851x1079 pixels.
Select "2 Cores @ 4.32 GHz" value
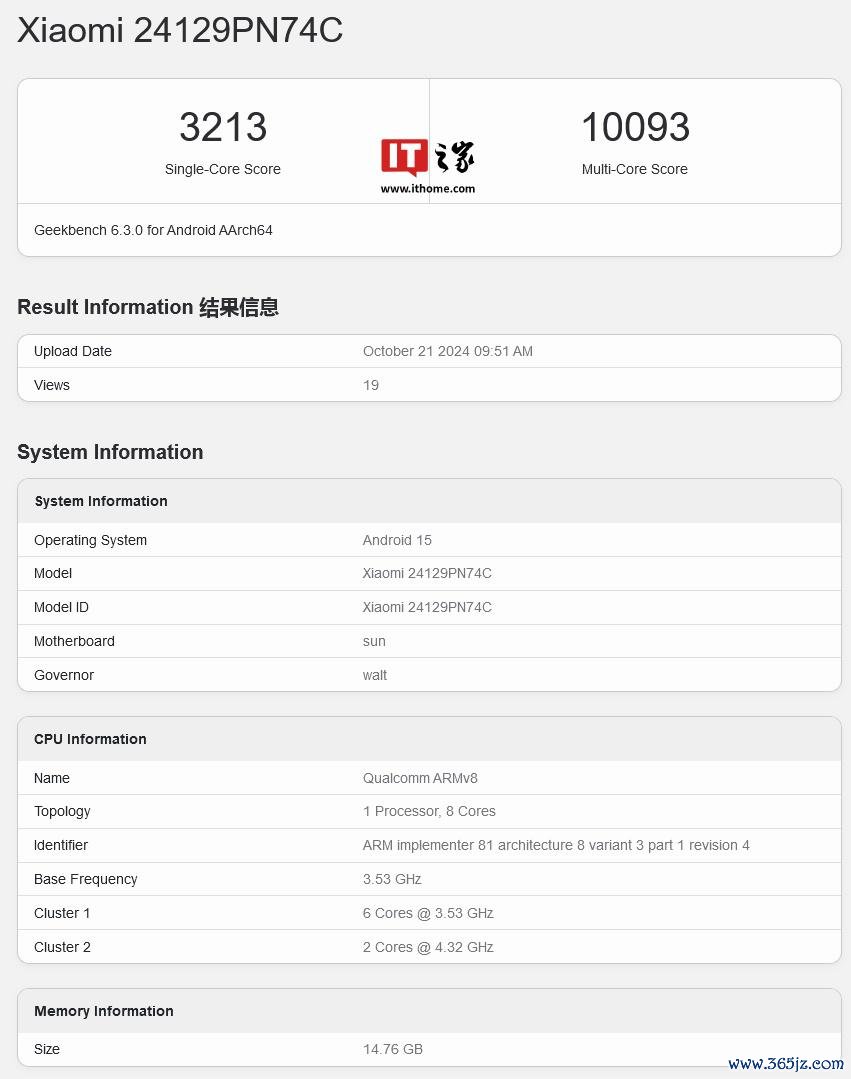(x=429, y=948)
